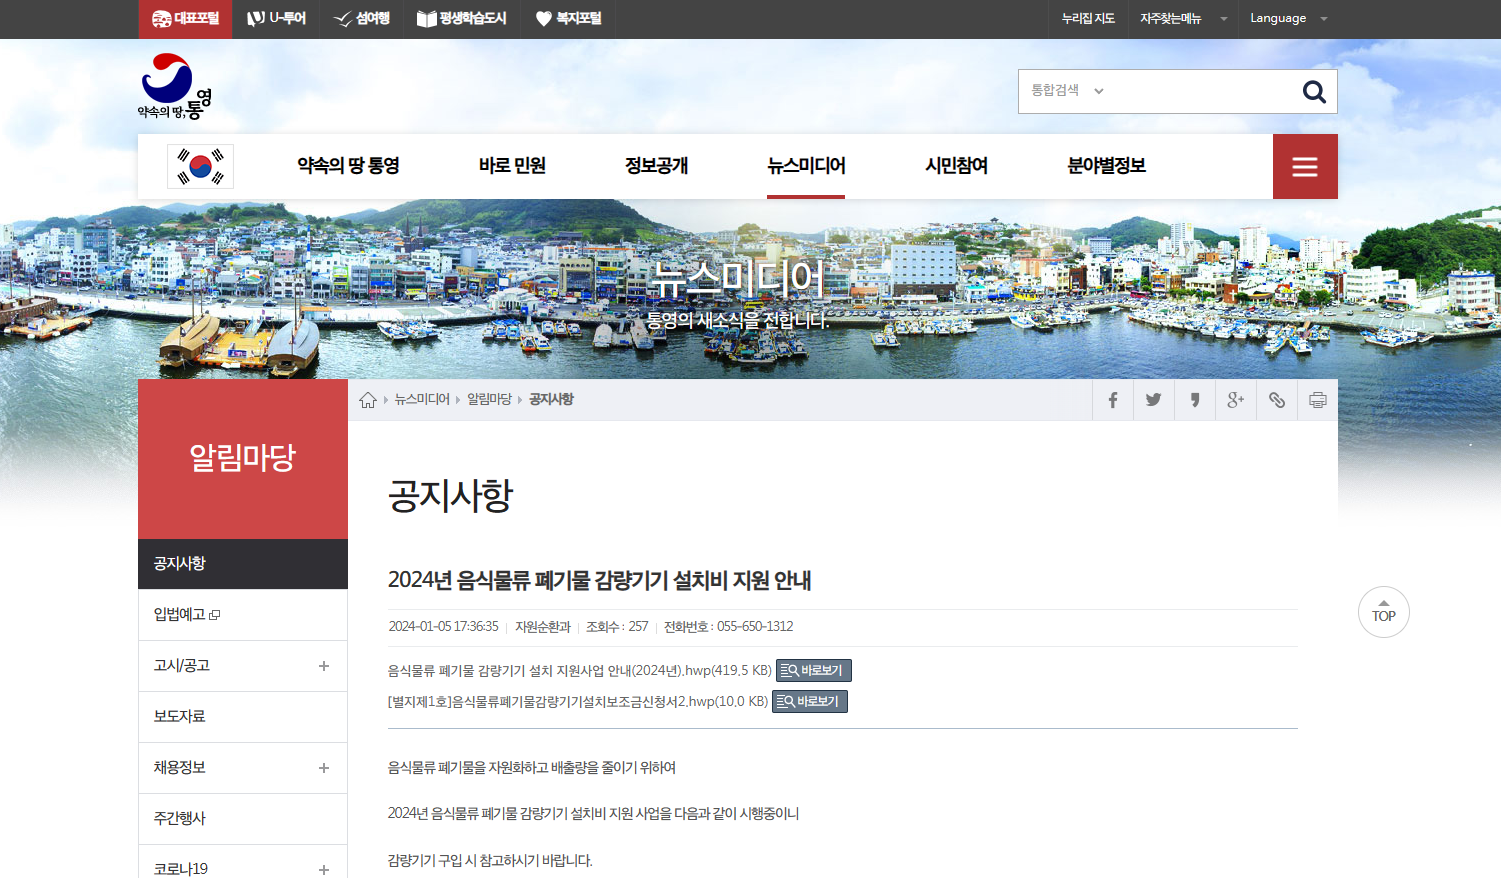Share page on Google Plus
Image resolution: width=1501 pixels, height=878 pixels.
tap(1236, 400)
